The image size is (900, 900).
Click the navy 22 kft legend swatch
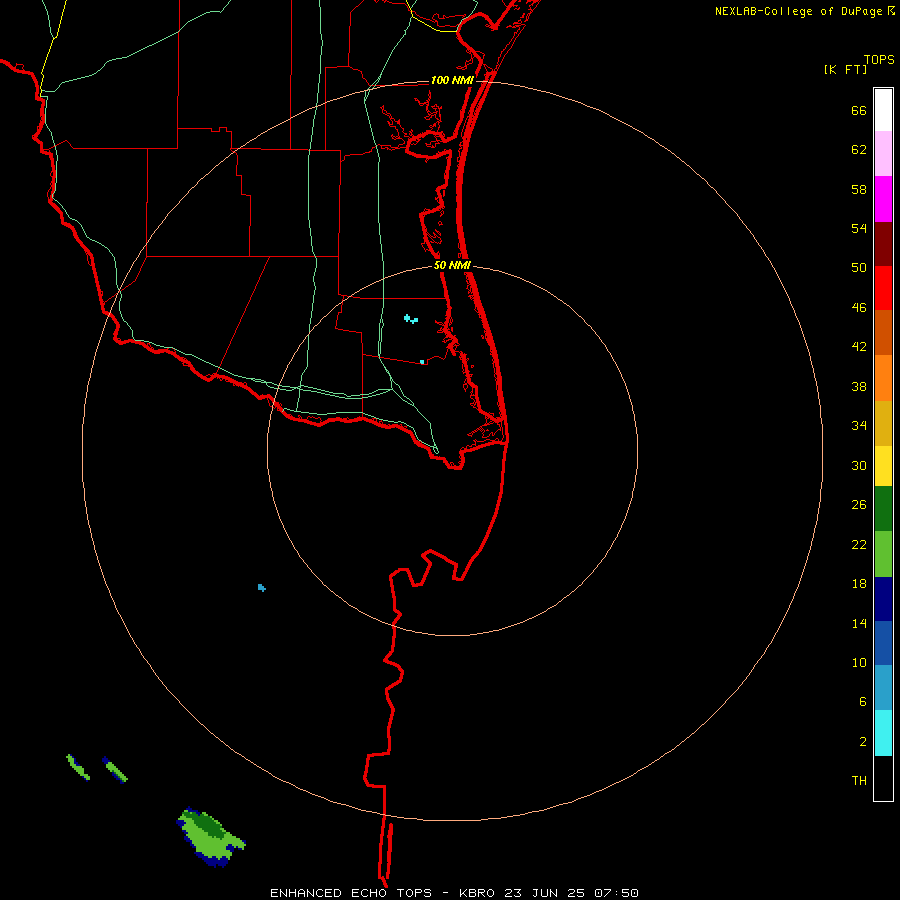[883, 599]
